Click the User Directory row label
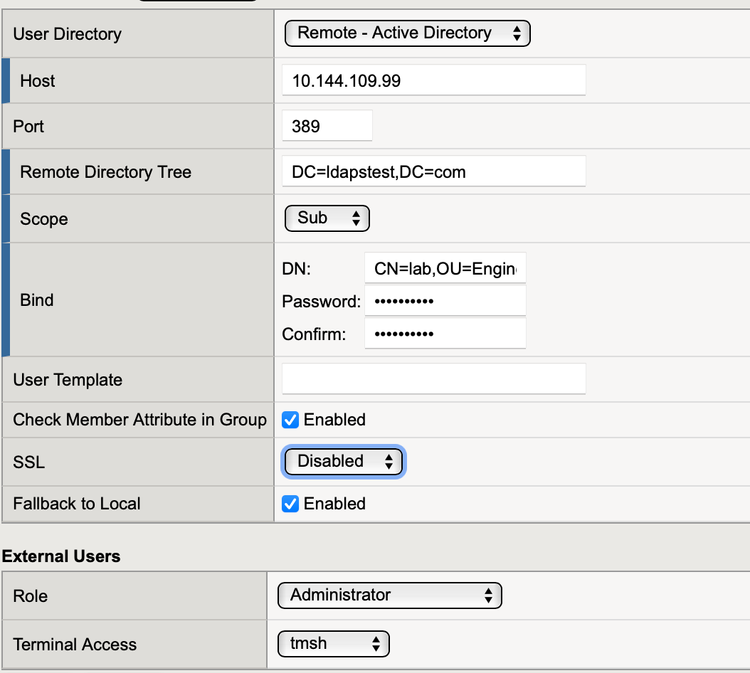This screenshot has height=673, width=750. pyautogui.click(x=67, y=34)
